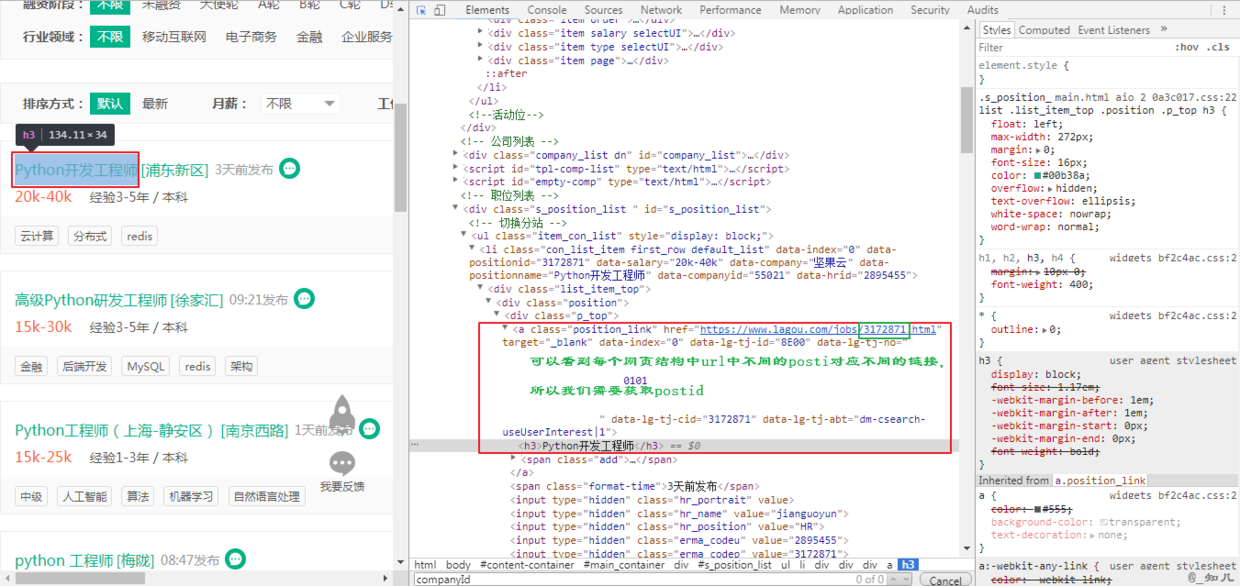Open the lagou.com/jobs/3172871.html href link
1240x586 pixels.
coord(818,330)
